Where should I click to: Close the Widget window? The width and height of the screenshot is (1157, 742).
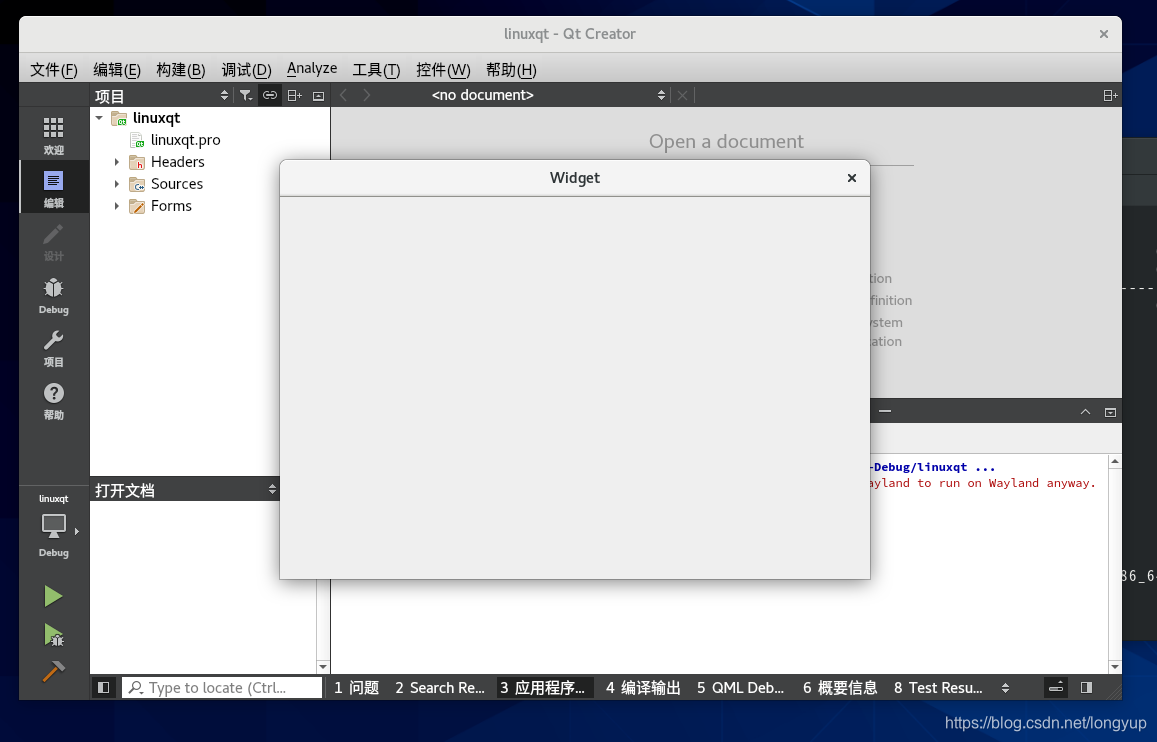pos(852,178)
